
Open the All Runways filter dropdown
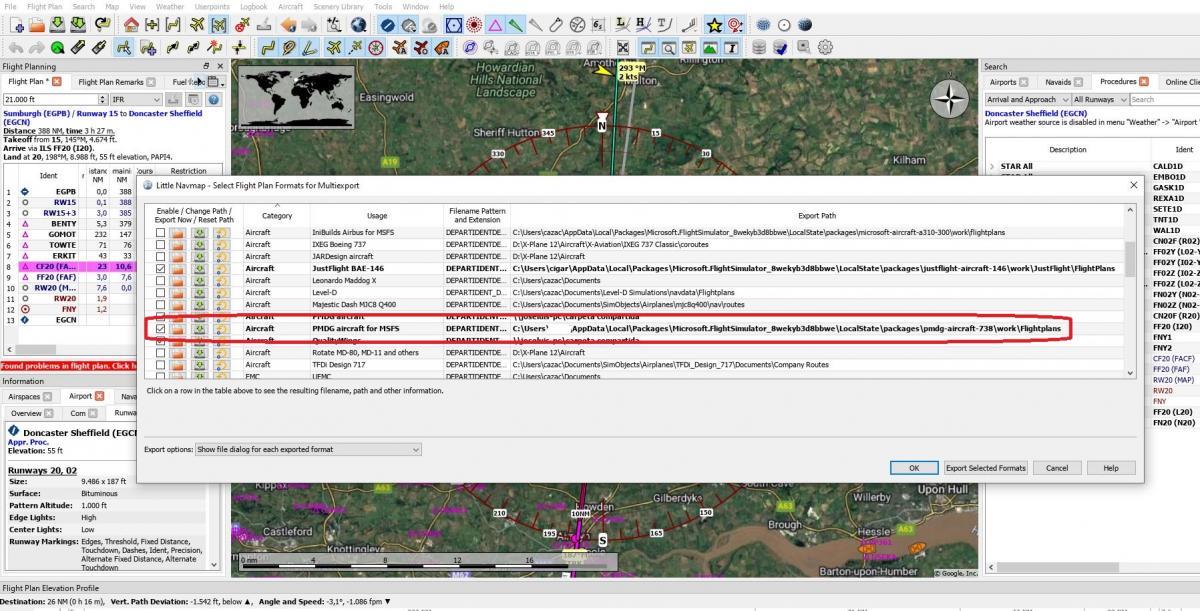pyautogui.click(x=1099, y=100)
